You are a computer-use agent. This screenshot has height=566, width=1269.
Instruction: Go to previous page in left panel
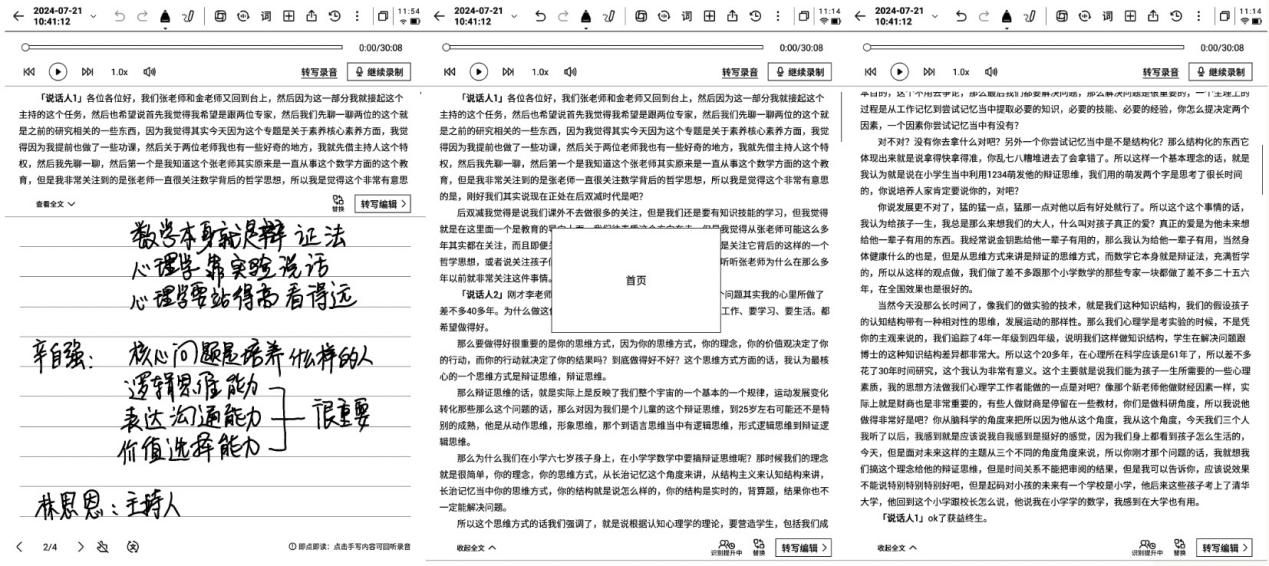19,547
